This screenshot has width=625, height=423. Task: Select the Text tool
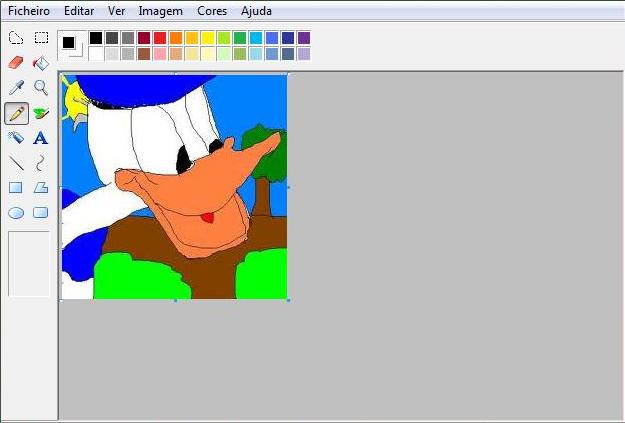click(41, 138)
